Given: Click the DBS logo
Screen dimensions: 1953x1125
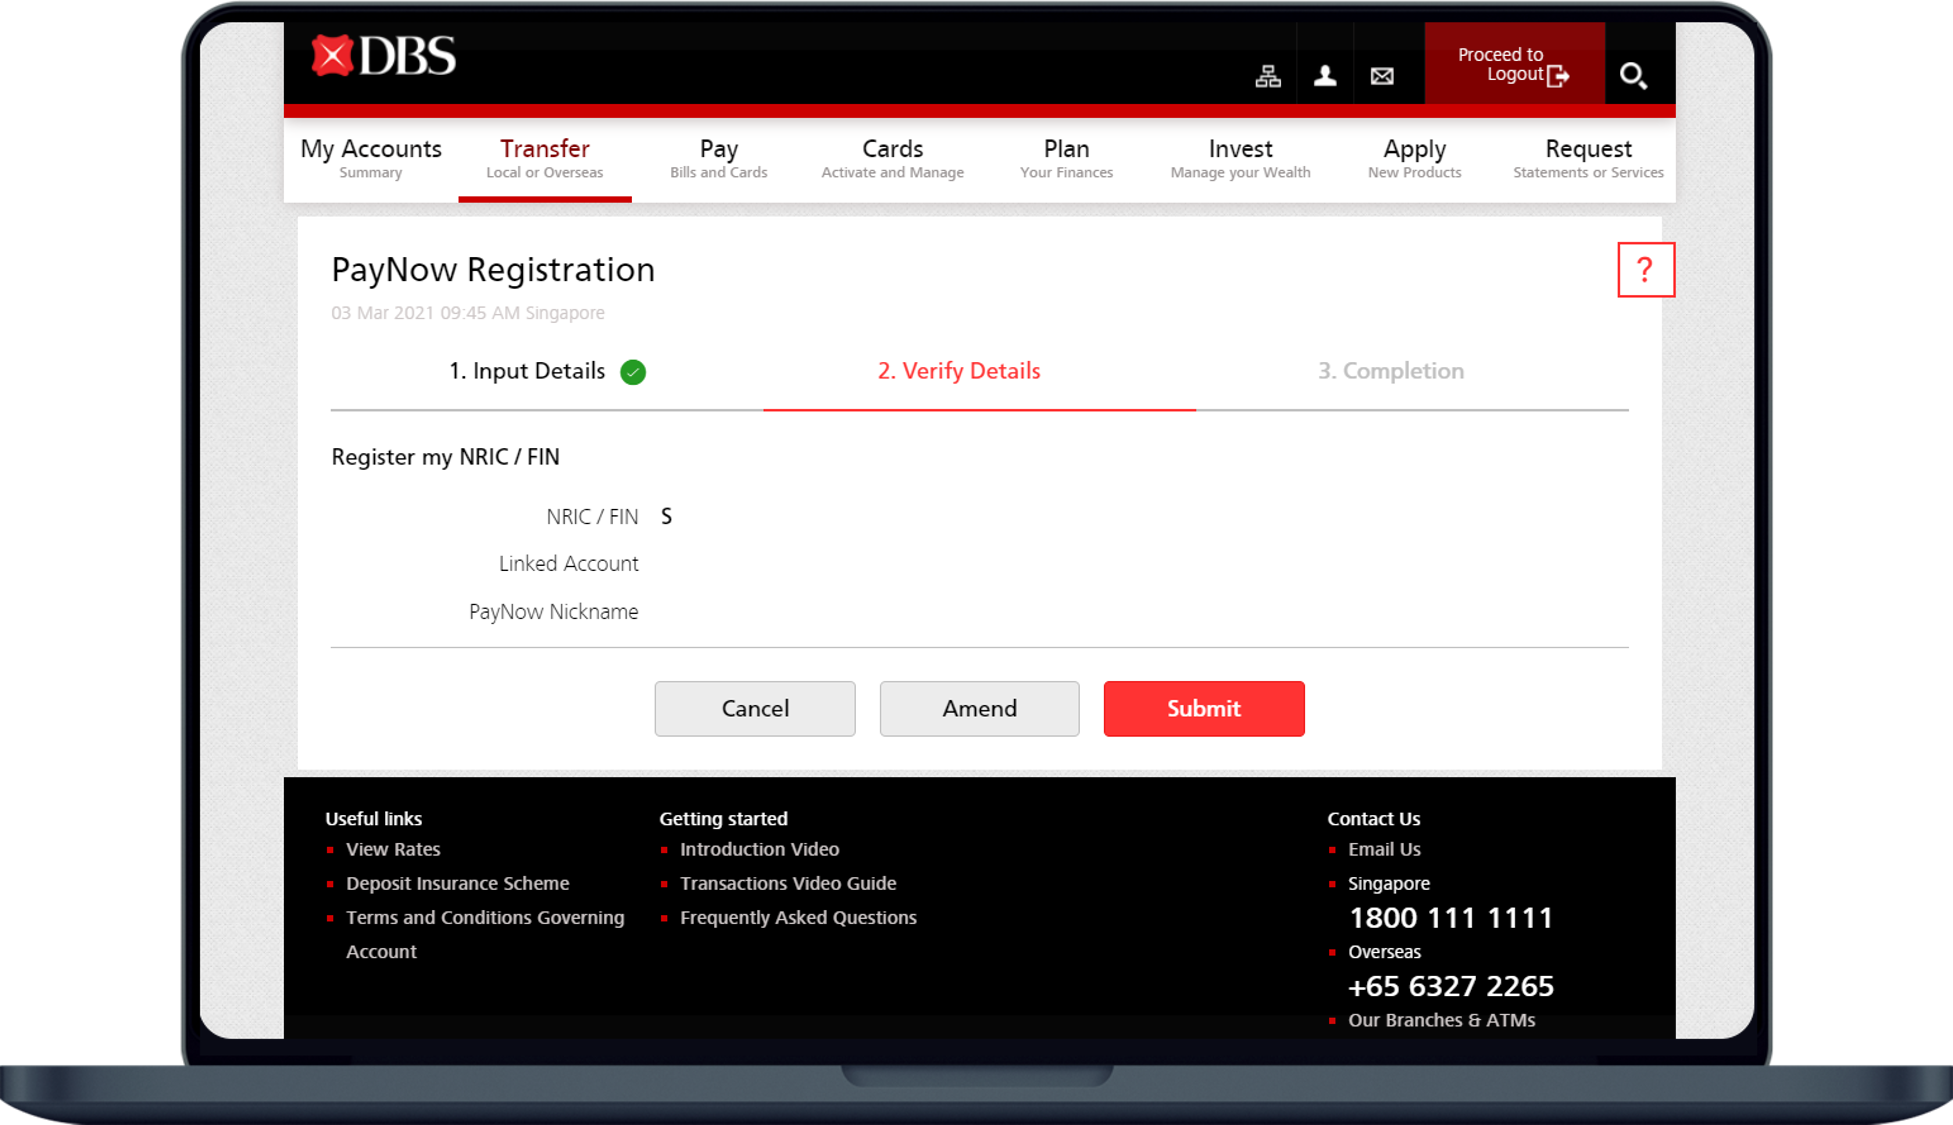Looking at the screenshot, I should point(383,56).
